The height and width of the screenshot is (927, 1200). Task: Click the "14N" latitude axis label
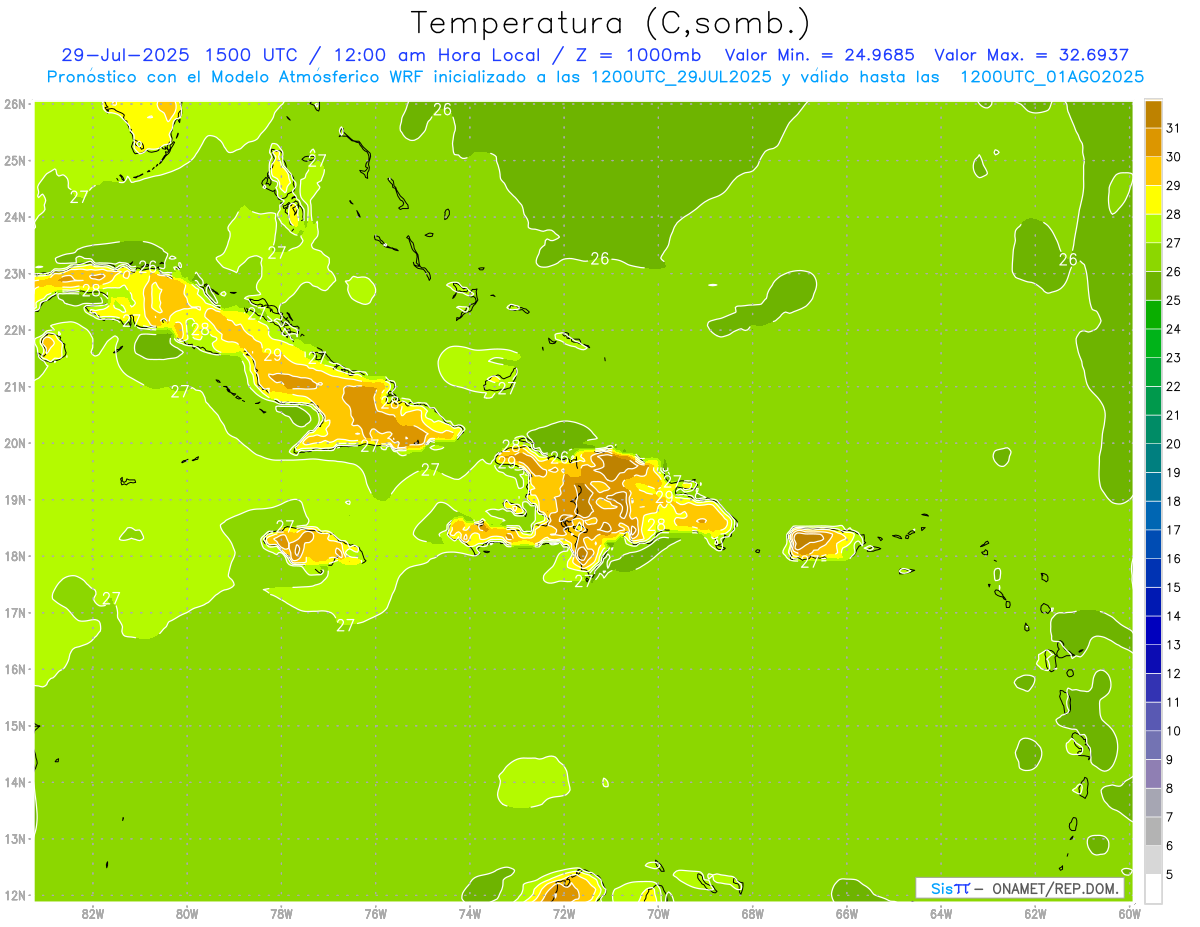(14, 781)
